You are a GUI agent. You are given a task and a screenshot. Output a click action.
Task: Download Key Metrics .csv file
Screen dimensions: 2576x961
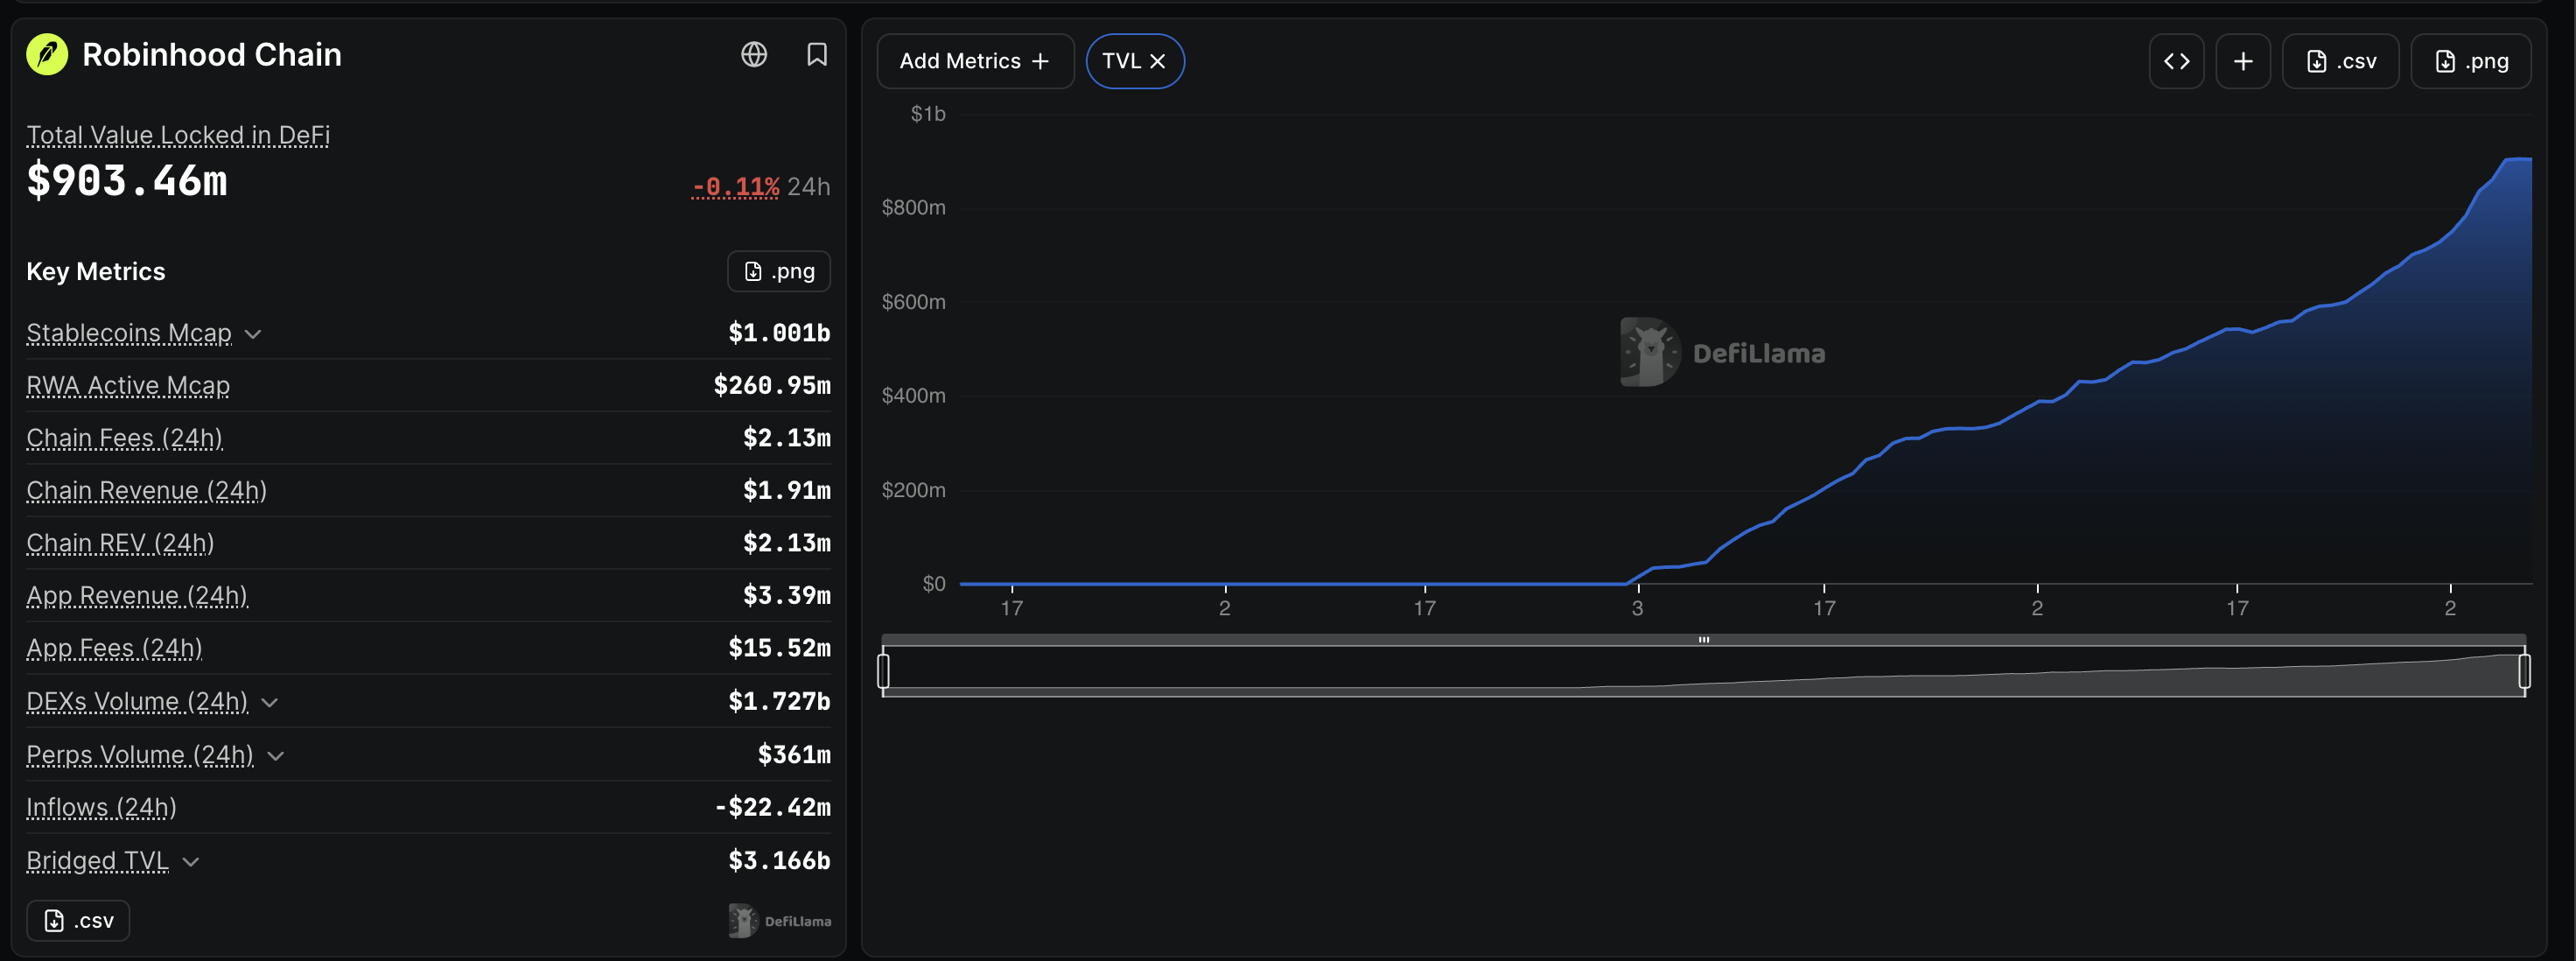pos(78,920)
